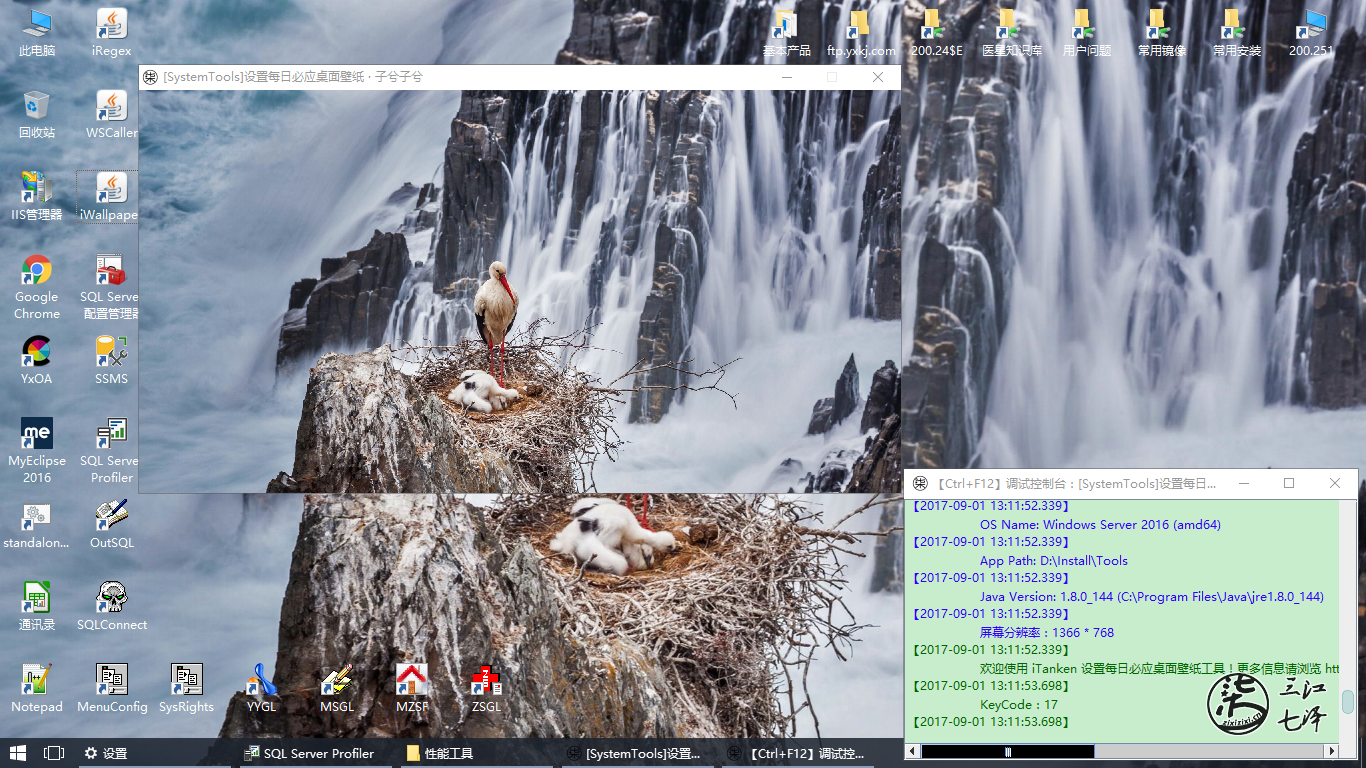Open the YxOA desktop icon
This screenshot has height=768, width=1366.
(37, 361)
